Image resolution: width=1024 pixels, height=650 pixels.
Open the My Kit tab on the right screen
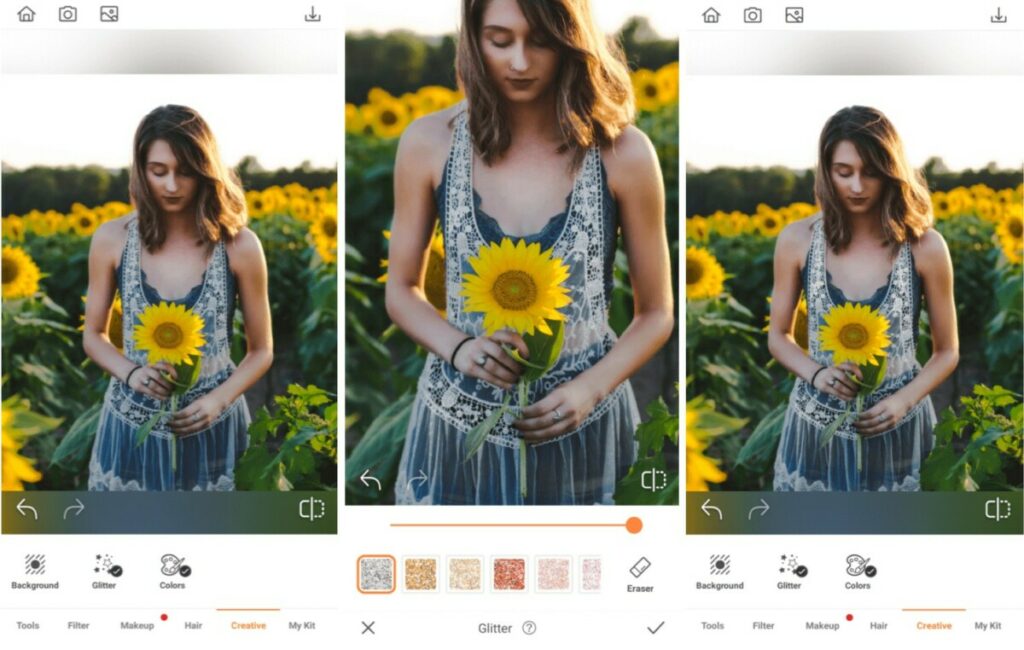coord(987,625)
